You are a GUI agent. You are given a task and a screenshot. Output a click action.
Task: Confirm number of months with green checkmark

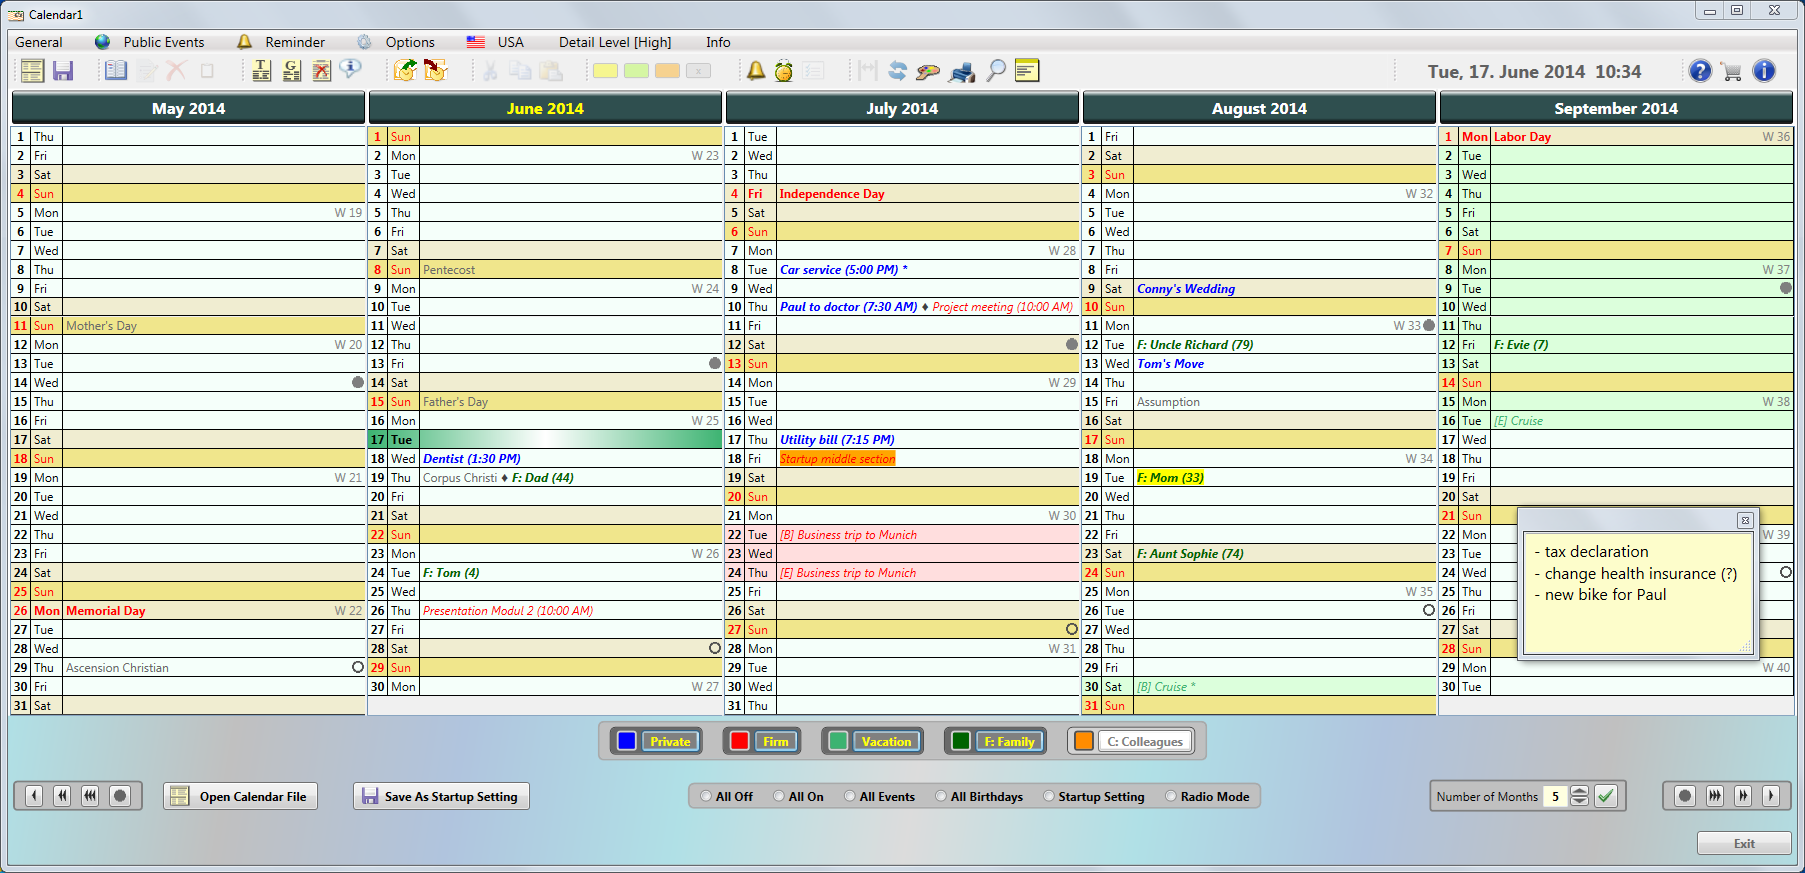(1606, 796)
